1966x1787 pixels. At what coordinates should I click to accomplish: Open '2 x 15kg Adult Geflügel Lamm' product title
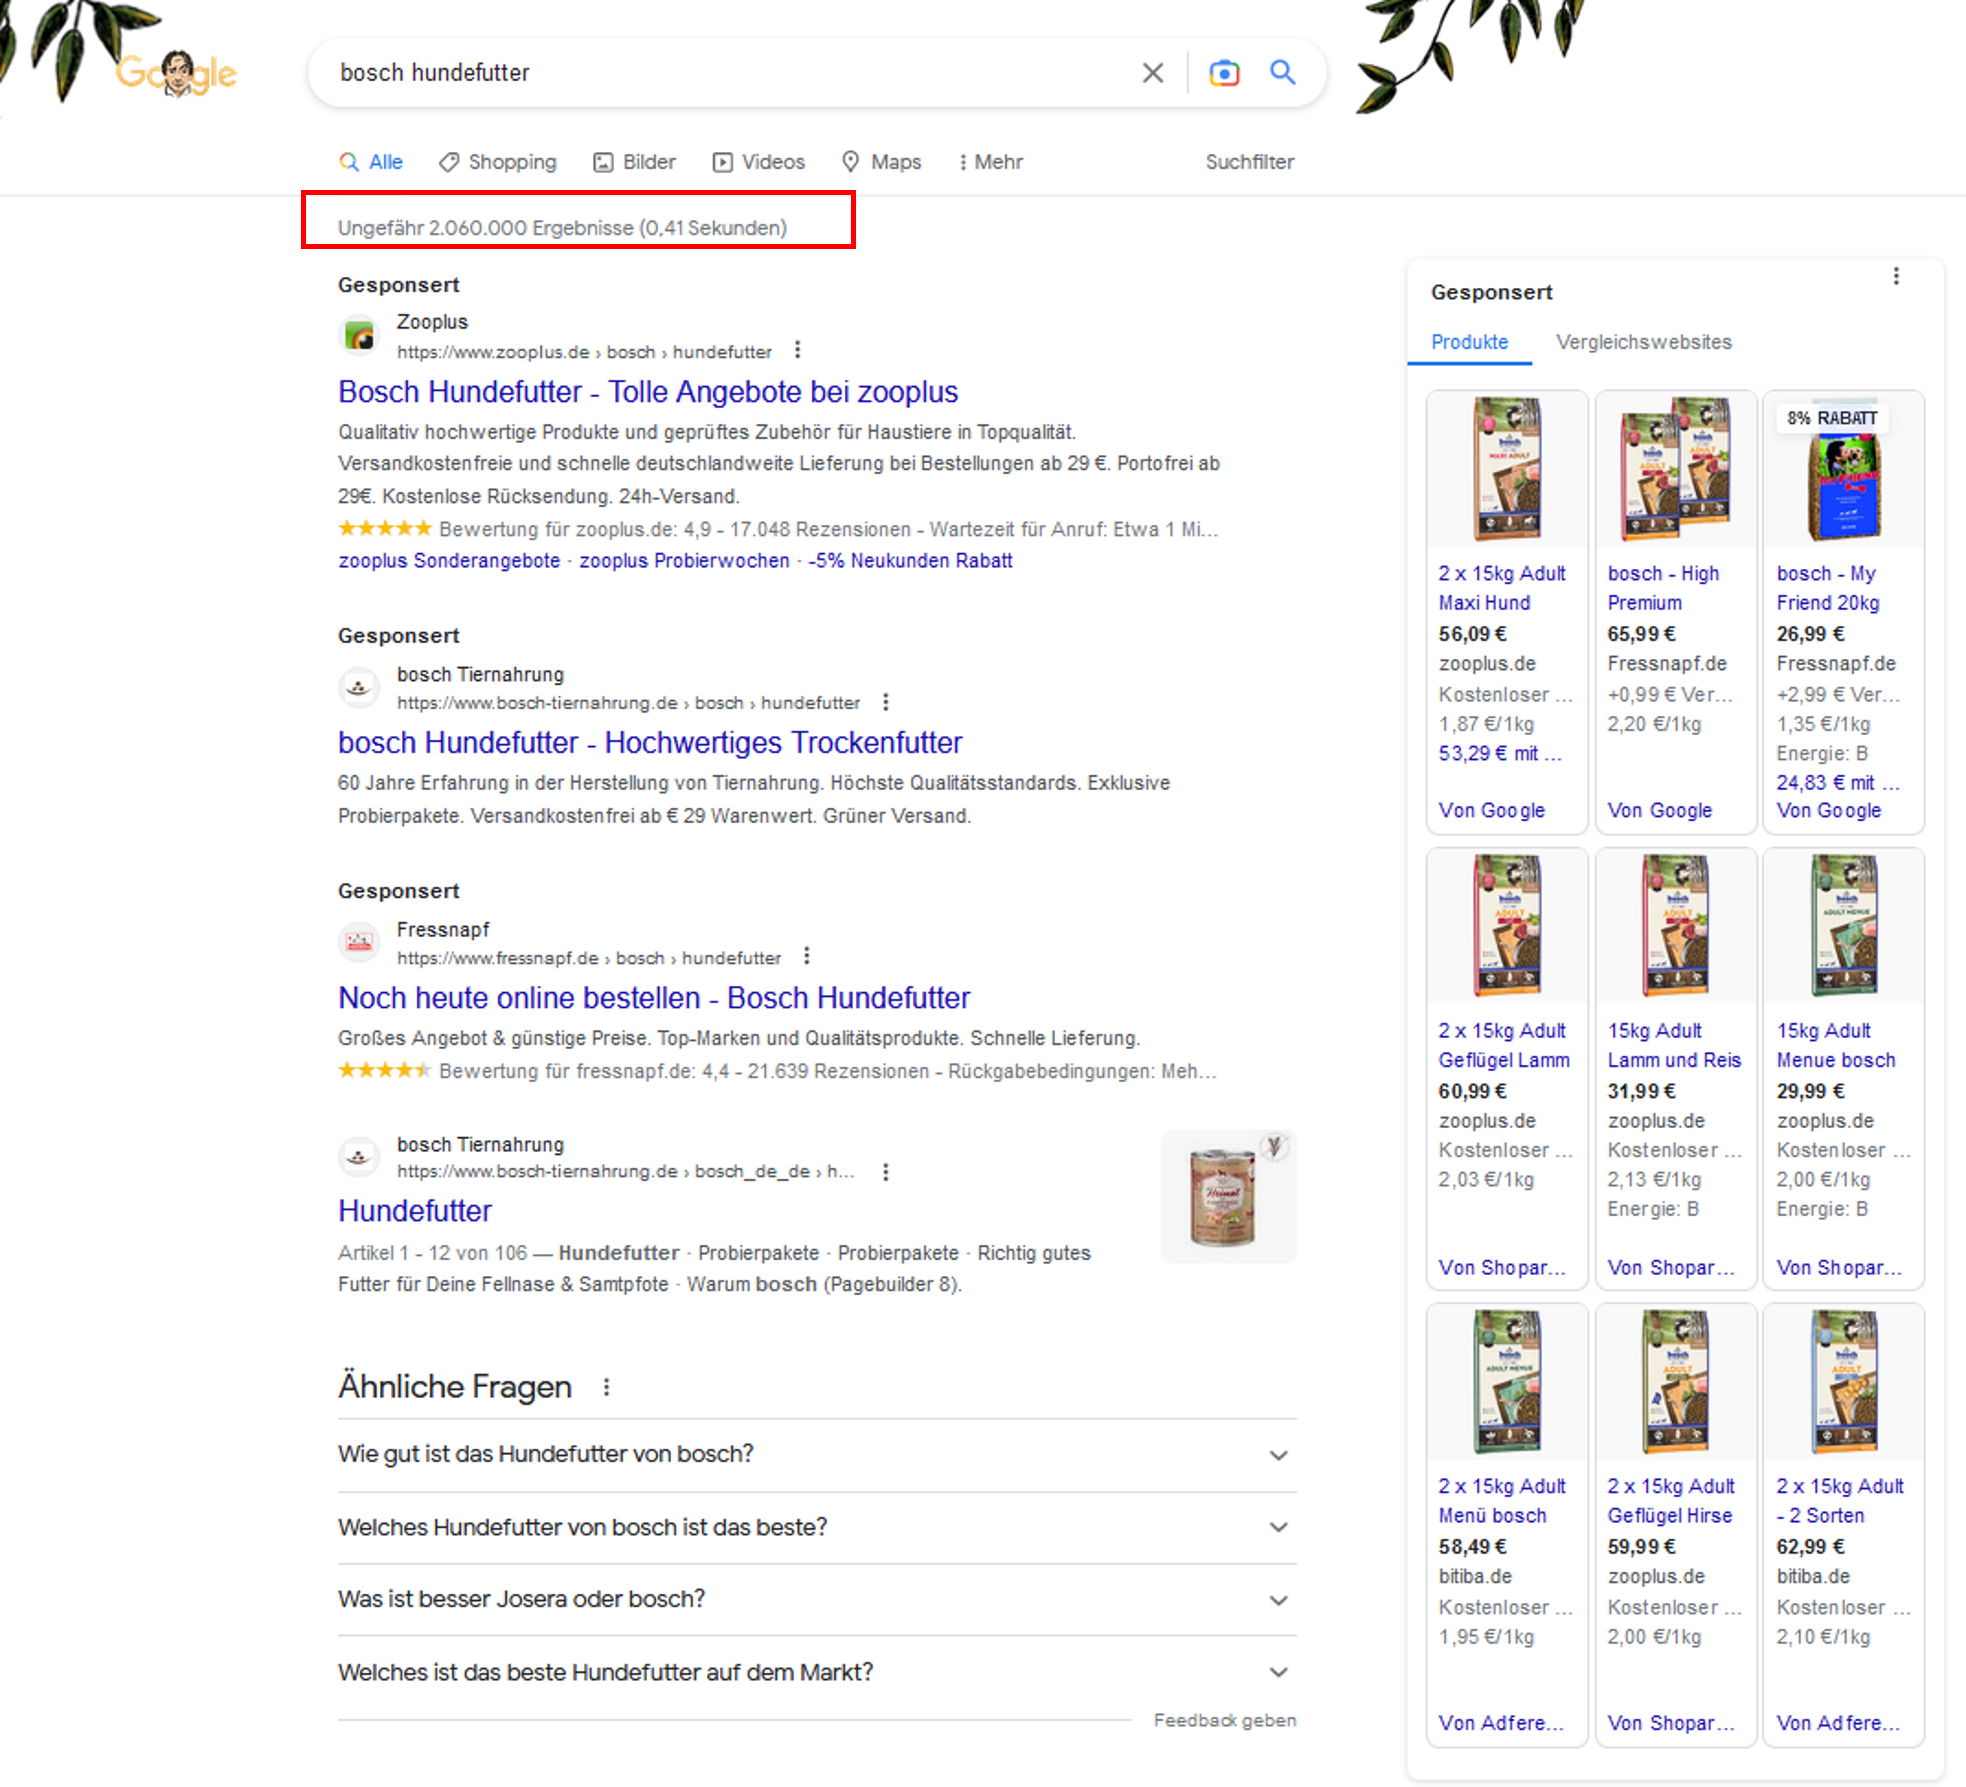[x=1504, y=1045]
